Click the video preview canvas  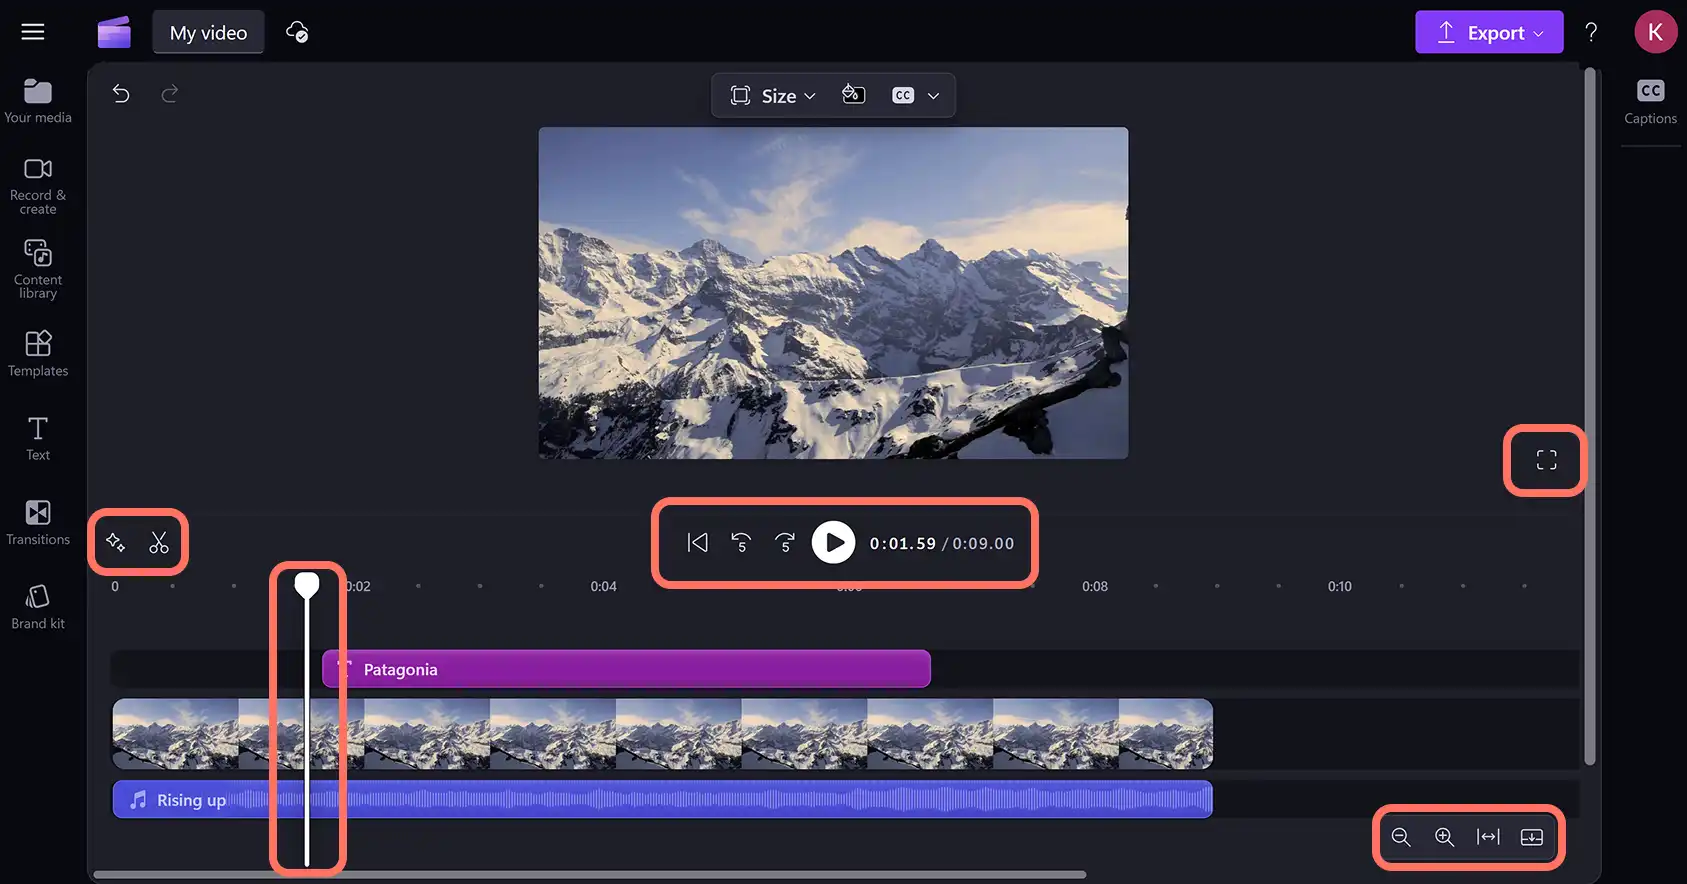coord(833,293)
